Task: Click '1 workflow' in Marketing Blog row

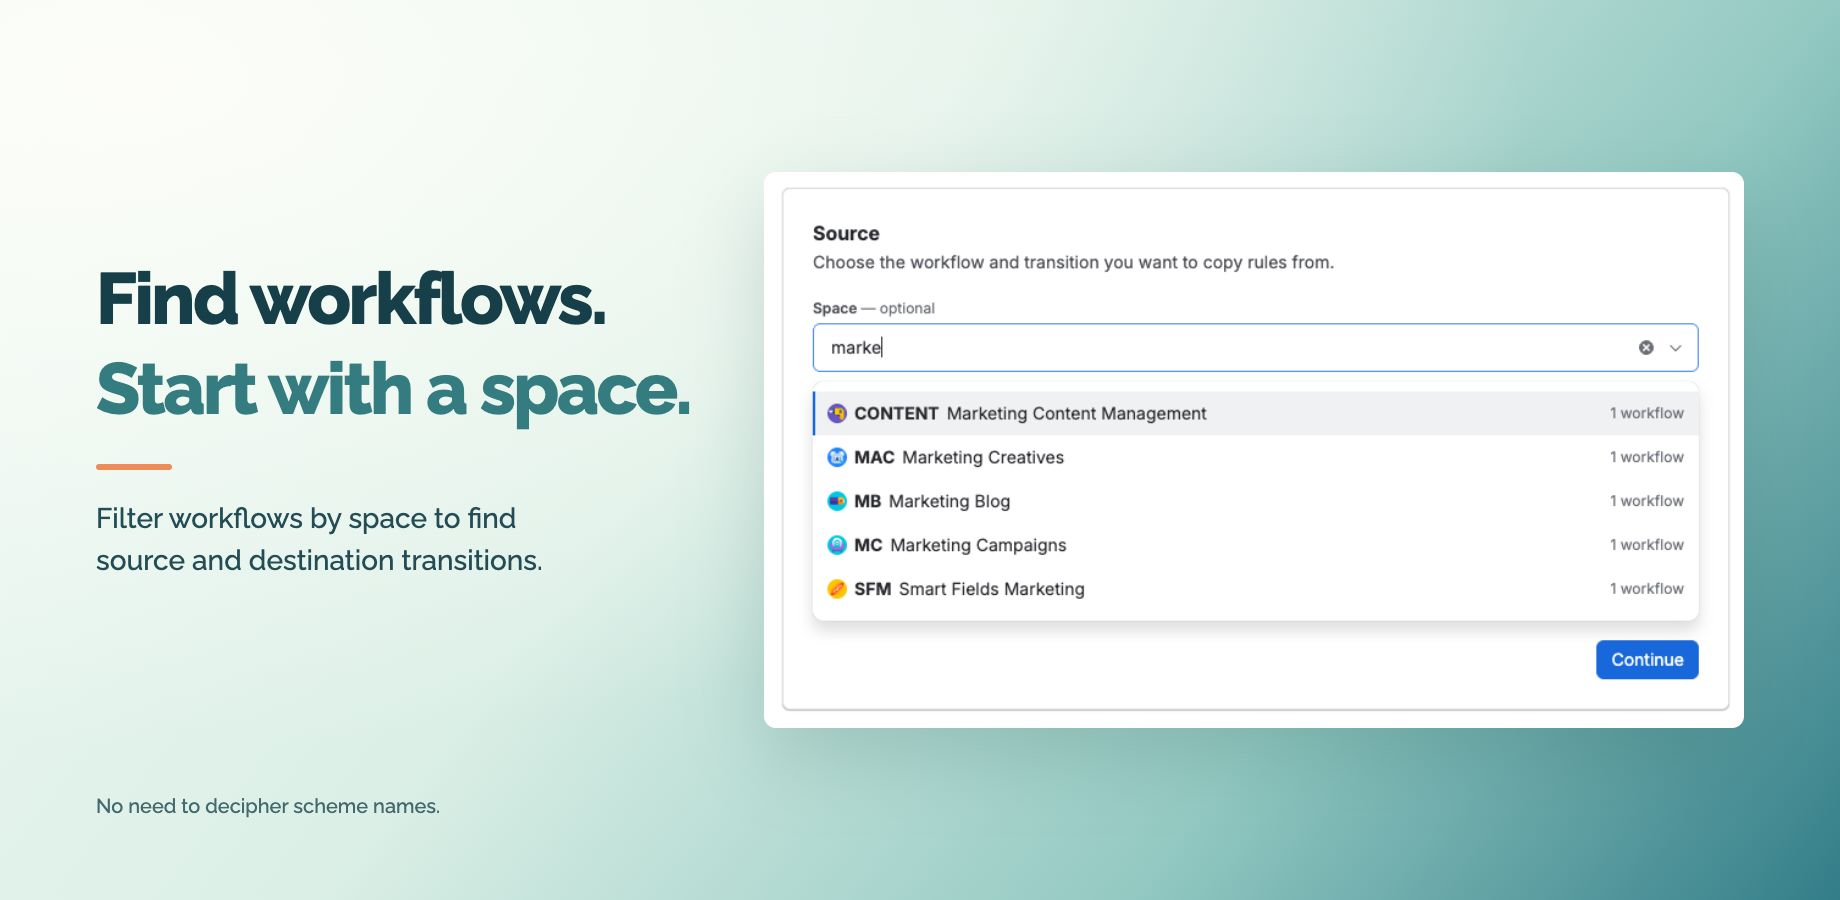Action: 1646,501
